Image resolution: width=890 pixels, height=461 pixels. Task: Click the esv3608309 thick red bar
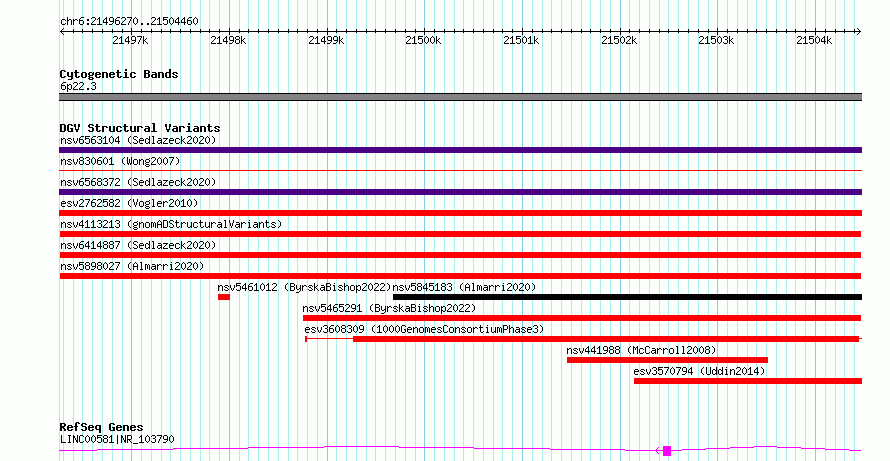click(606, 339)
